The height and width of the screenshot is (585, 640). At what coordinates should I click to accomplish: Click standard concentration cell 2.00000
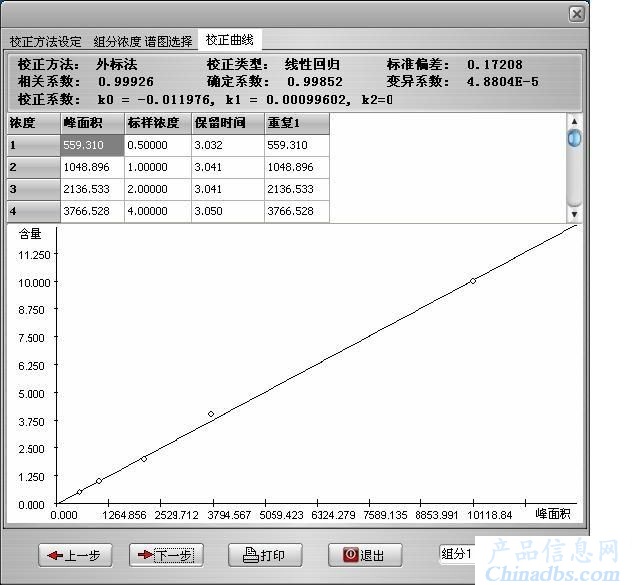(x=158, y=189)
